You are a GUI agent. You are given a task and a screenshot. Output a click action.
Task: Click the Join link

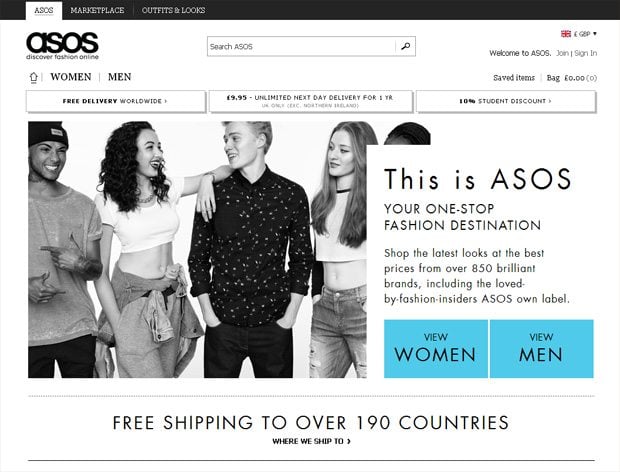(x=562, y=53)
